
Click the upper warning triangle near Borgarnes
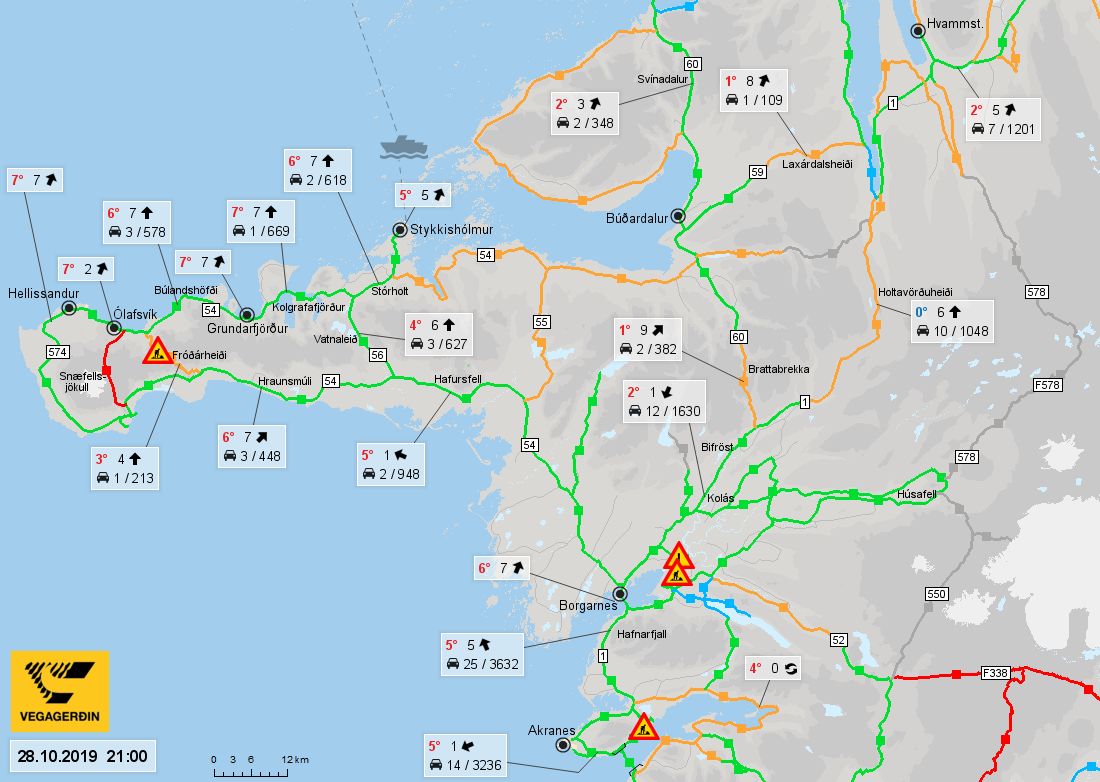point(678,555)
